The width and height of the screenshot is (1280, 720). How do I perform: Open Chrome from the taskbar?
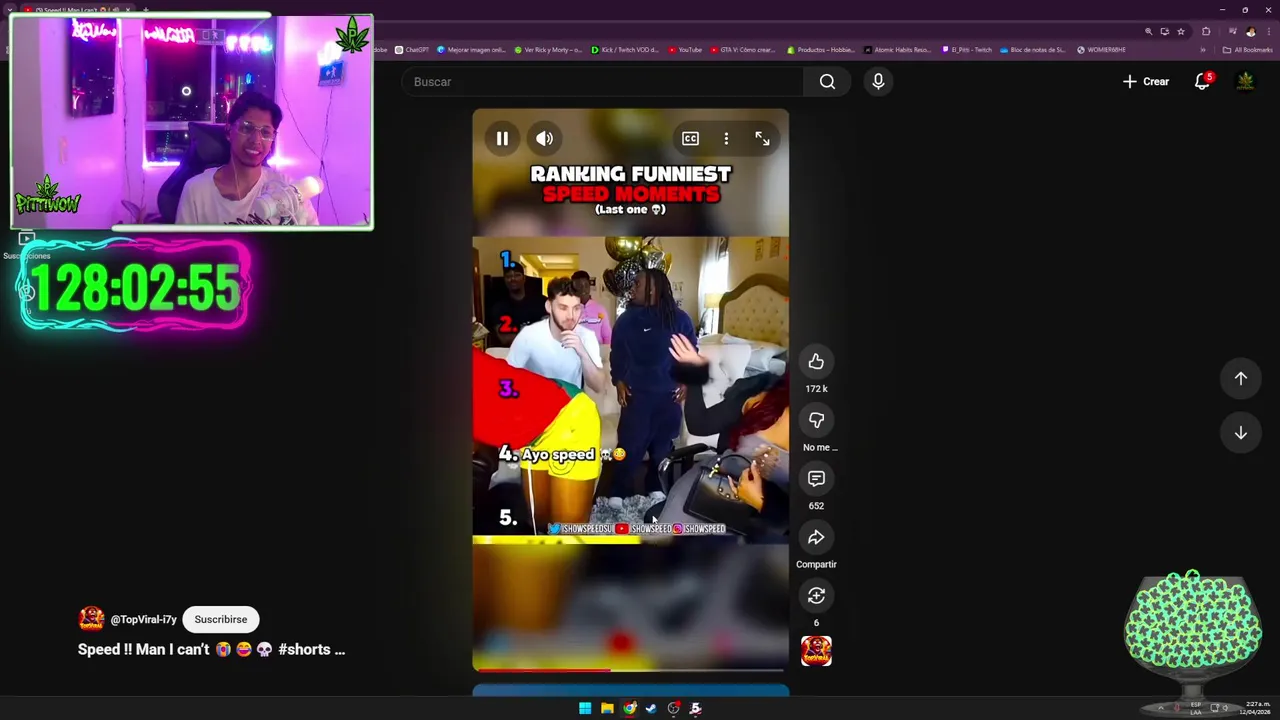pyautogui.click(x=629, y=708)
